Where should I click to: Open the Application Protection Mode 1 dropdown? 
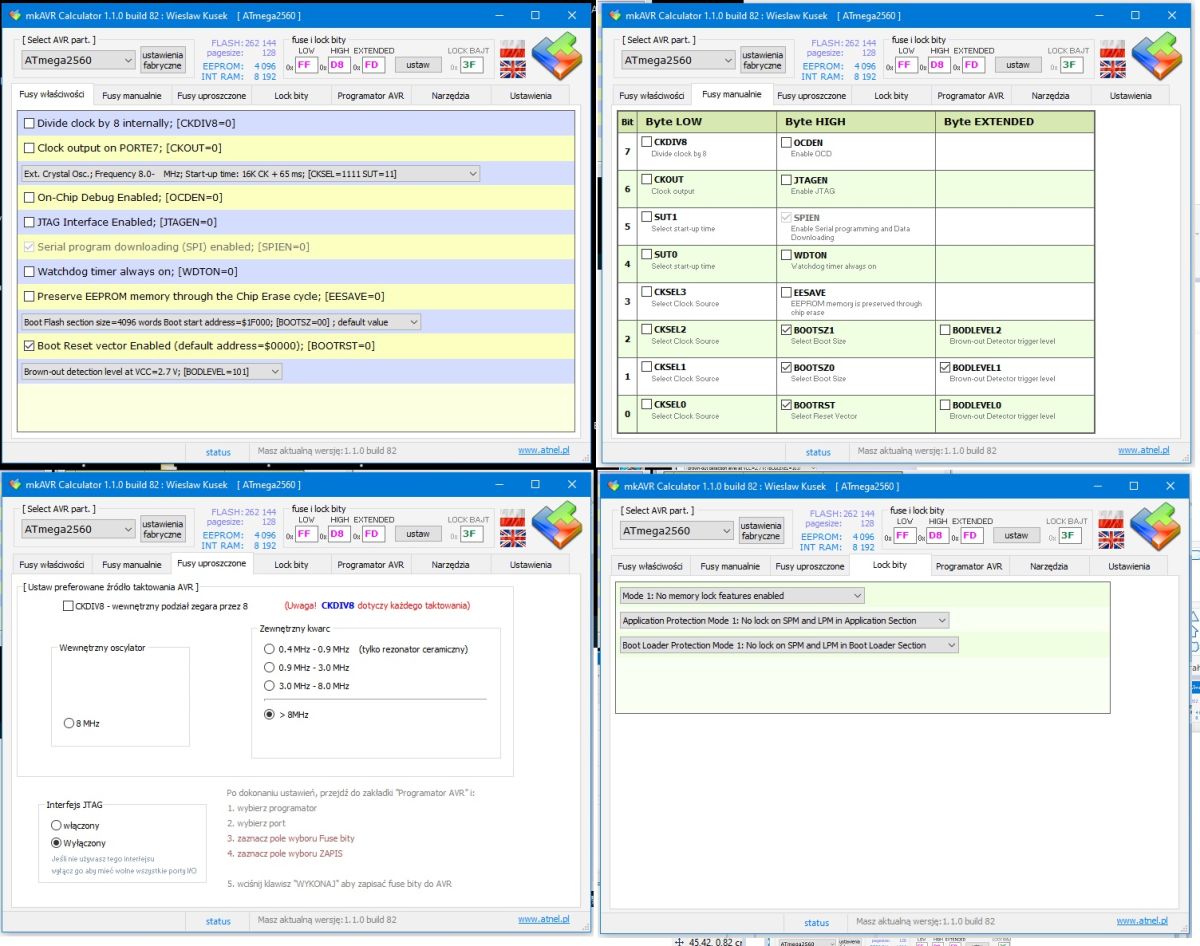[x=784, y=621]
